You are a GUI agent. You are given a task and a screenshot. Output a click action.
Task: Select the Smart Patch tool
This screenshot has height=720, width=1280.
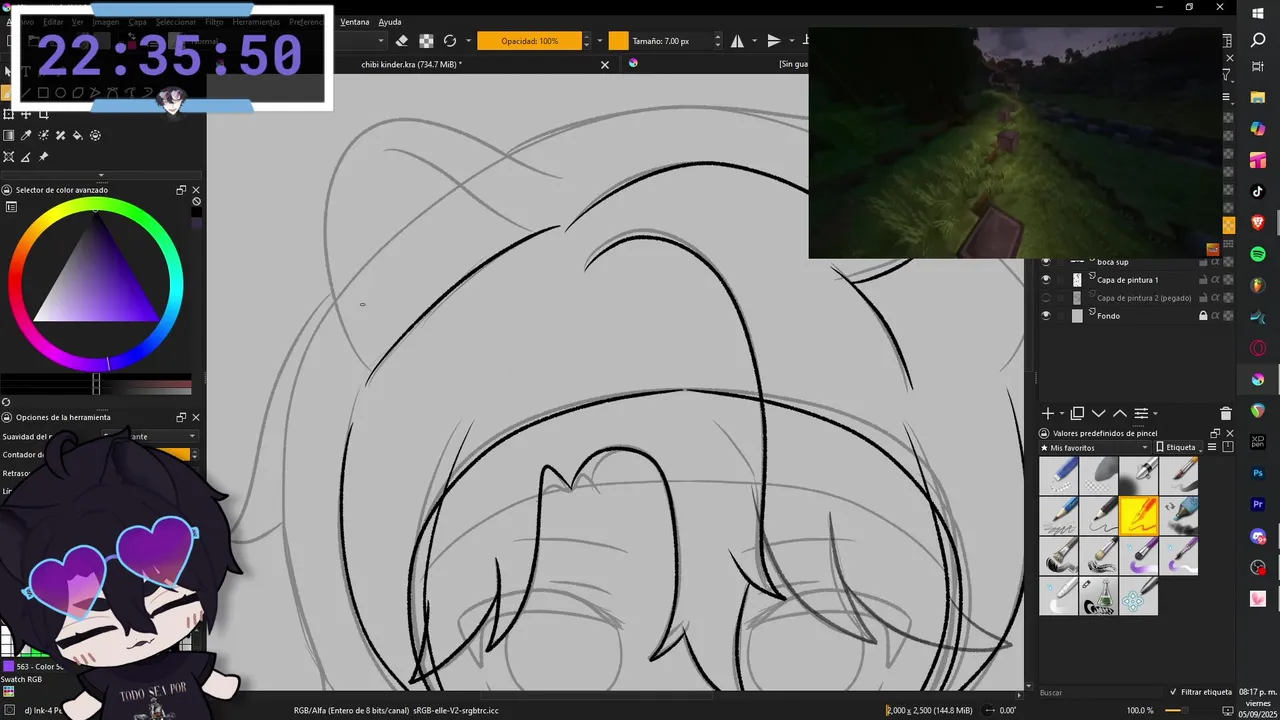(x=60, y=135)
